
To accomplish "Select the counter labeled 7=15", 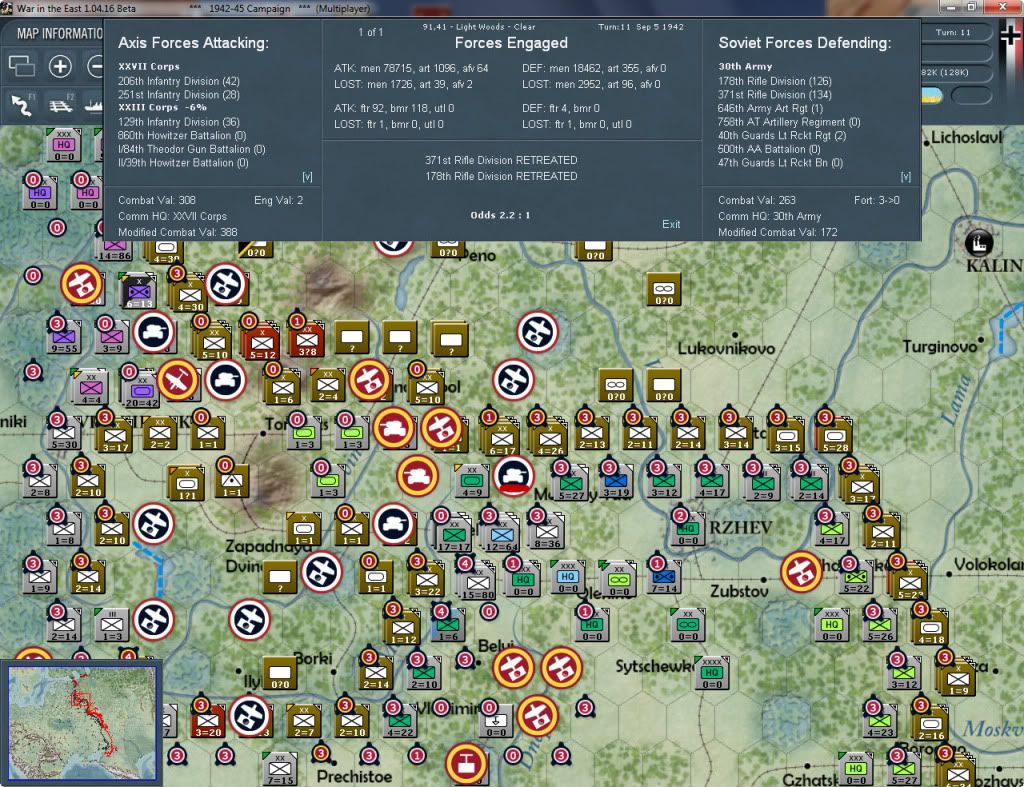I will 280,769.
